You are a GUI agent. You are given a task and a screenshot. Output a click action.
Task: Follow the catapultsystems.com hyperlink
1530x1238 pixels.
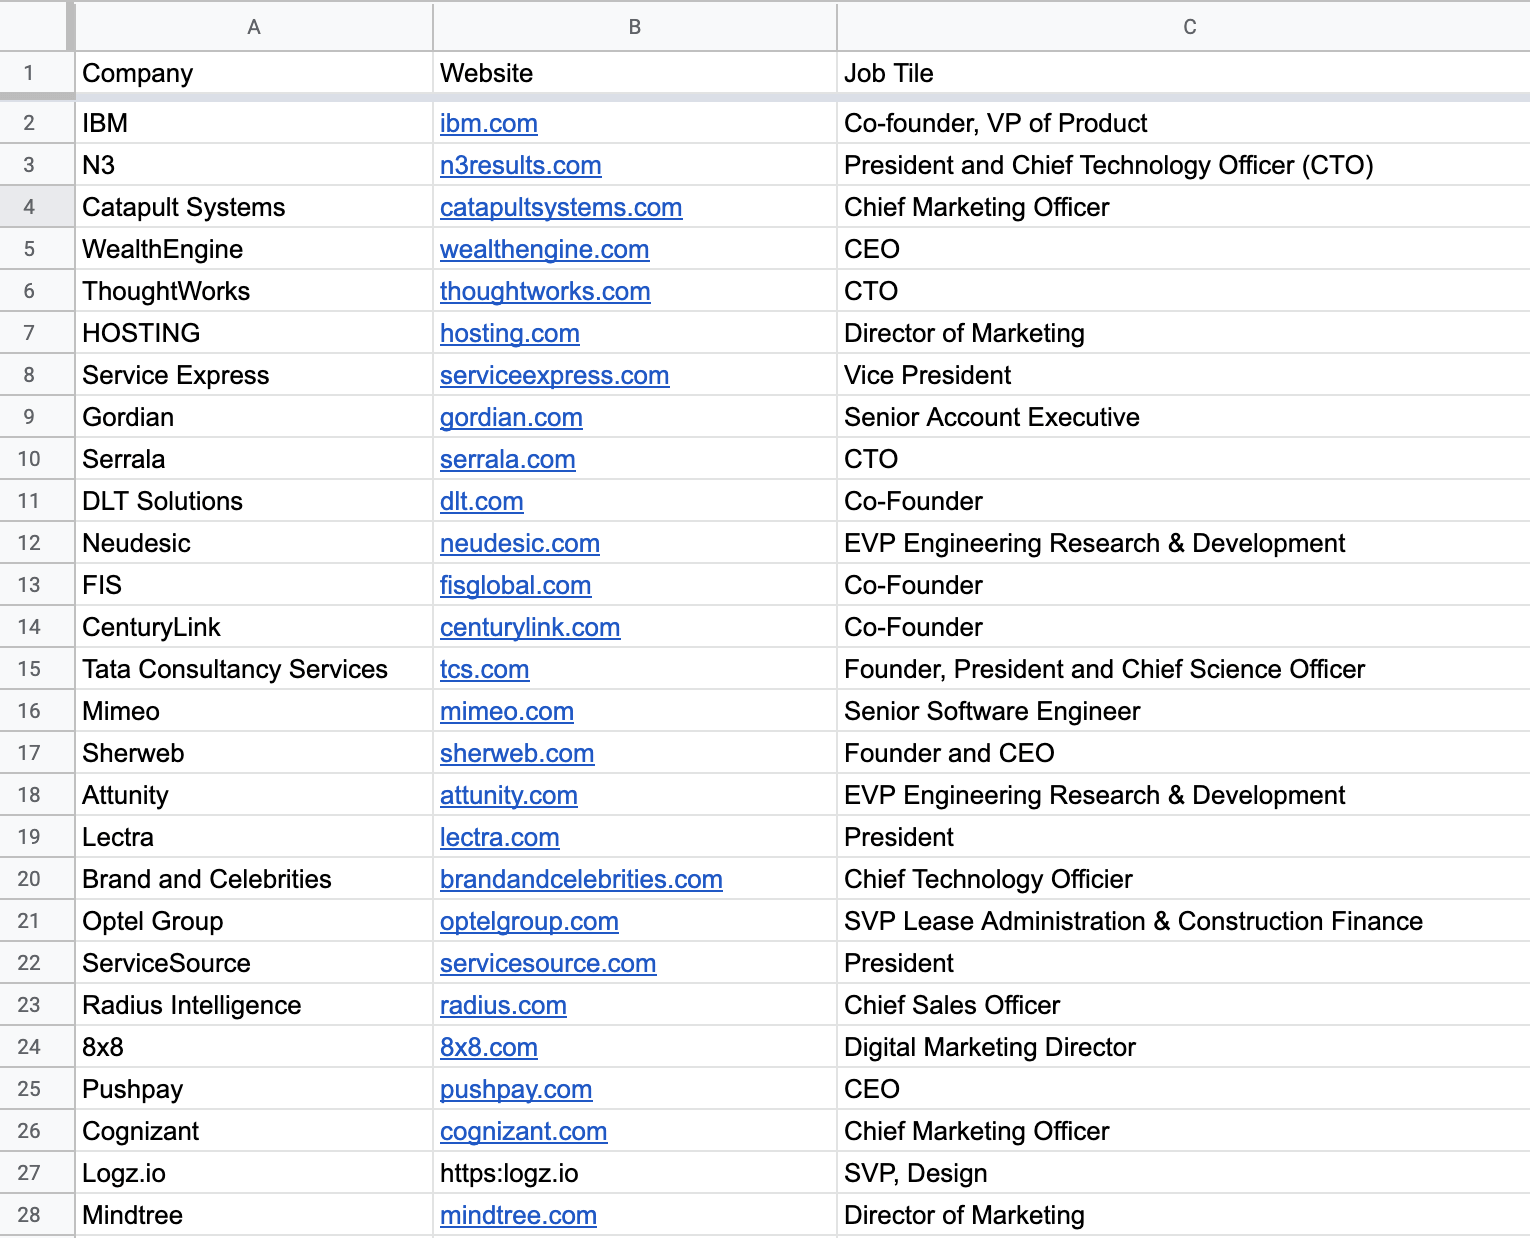(x=561, y=207)
